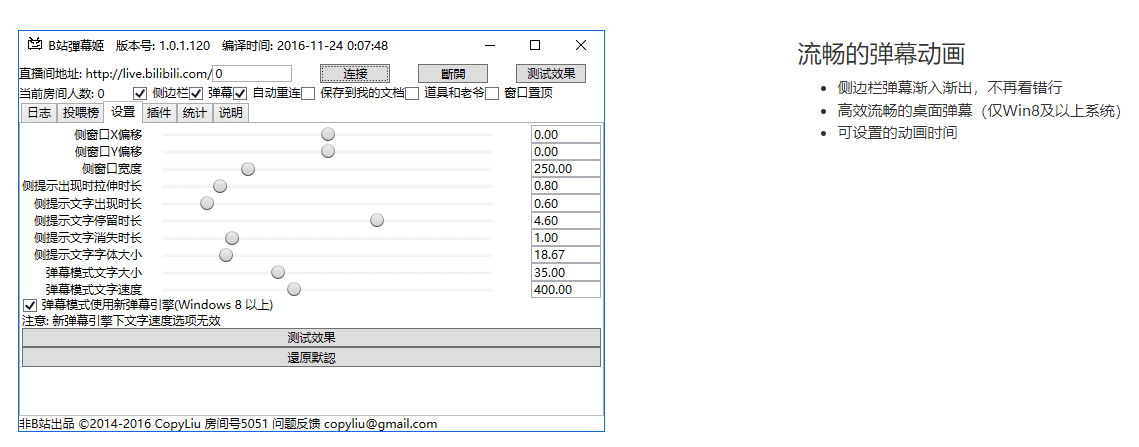The width and height of the screenshot is (1139, 447).
Task: Open the 说明 tab
Action: click(230, 113)
